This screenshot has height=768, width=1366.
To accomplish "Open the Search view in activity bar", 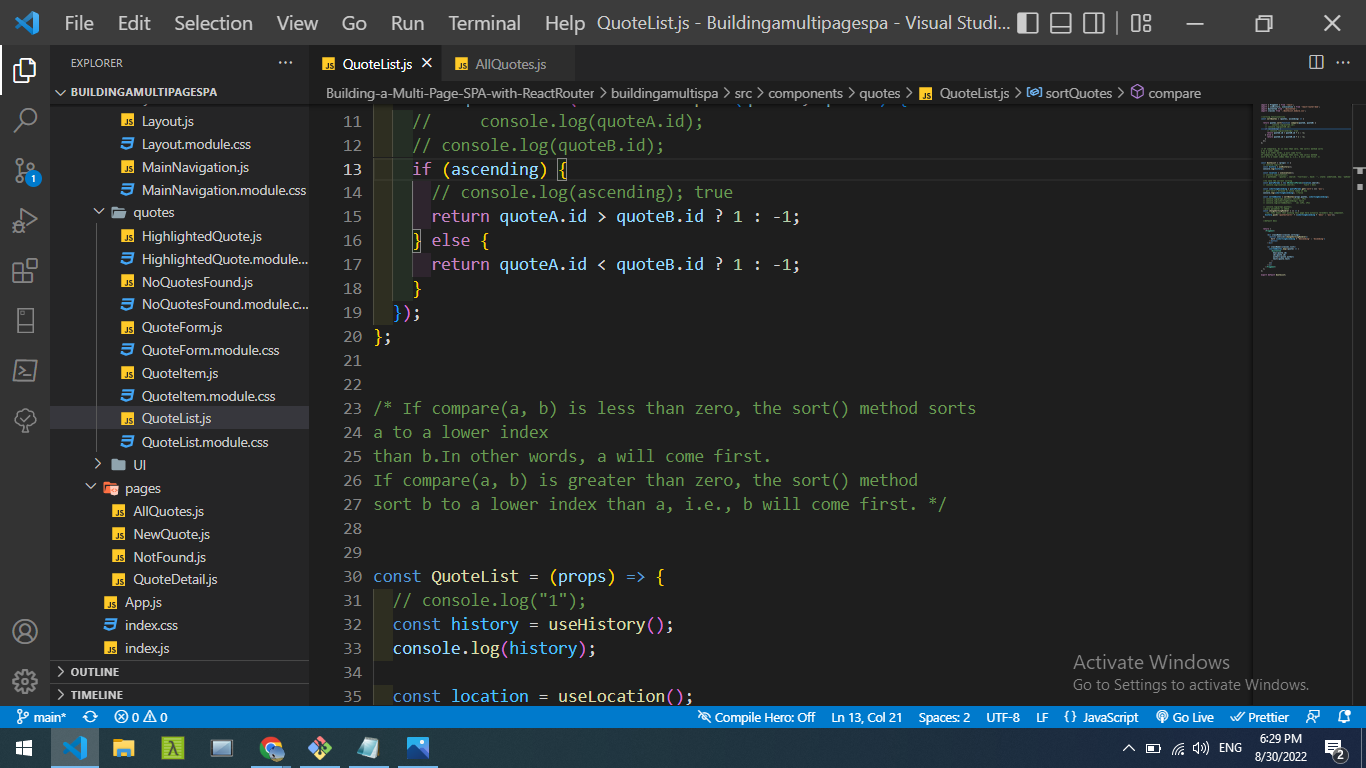I will (25, 121).
